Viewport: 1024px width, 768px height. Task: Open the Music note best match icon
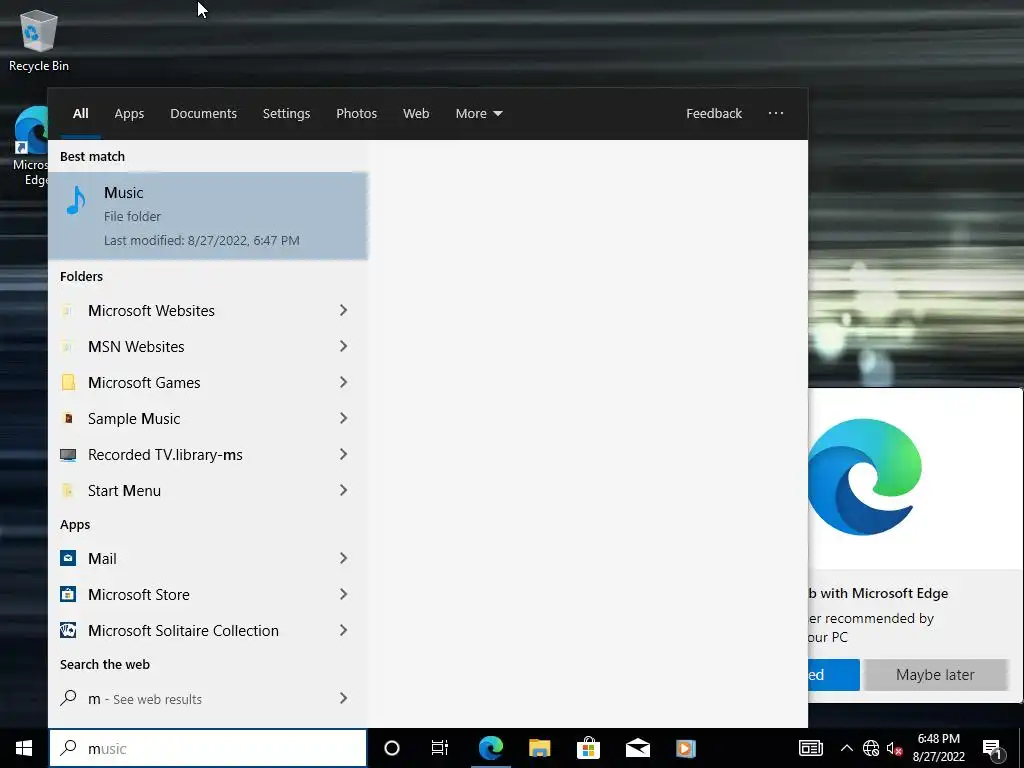[x=76, y=200]
